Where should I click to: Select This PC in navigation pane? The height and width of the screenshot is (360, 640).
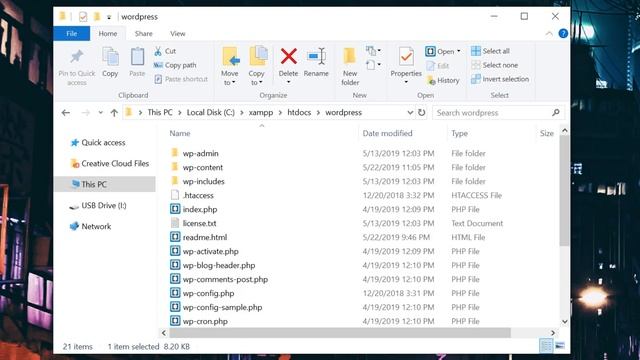coord(105,184)
